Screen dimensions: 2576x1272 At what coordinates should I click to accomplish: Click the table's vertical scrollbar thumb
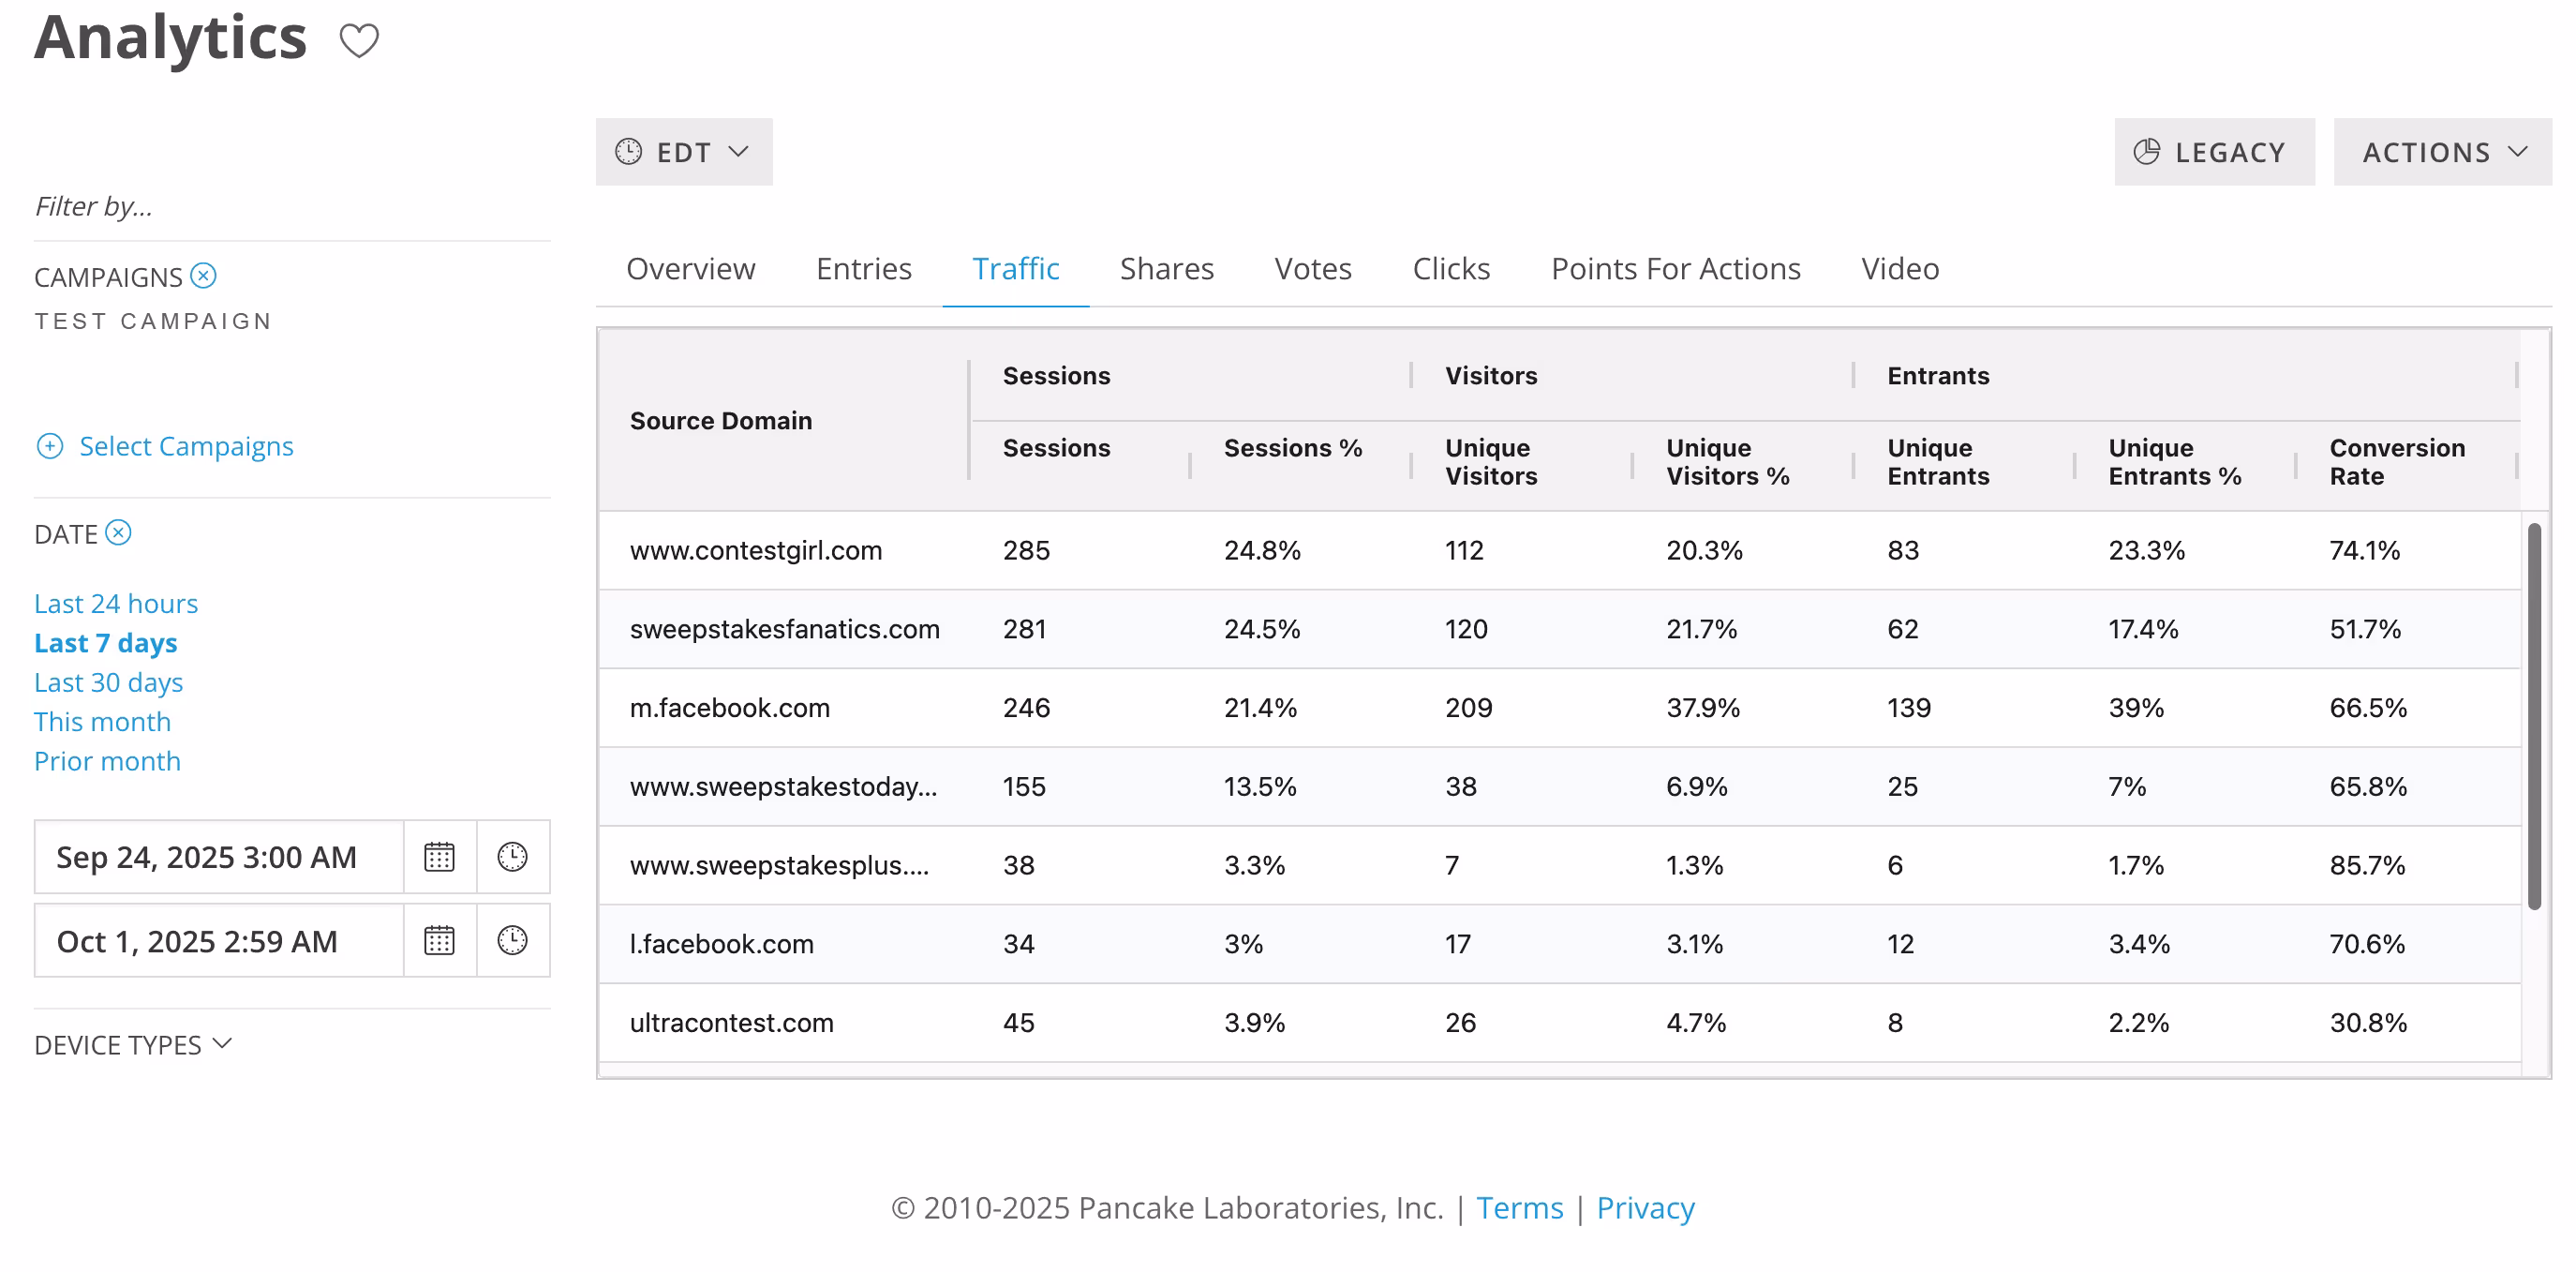coord(2534,716)
